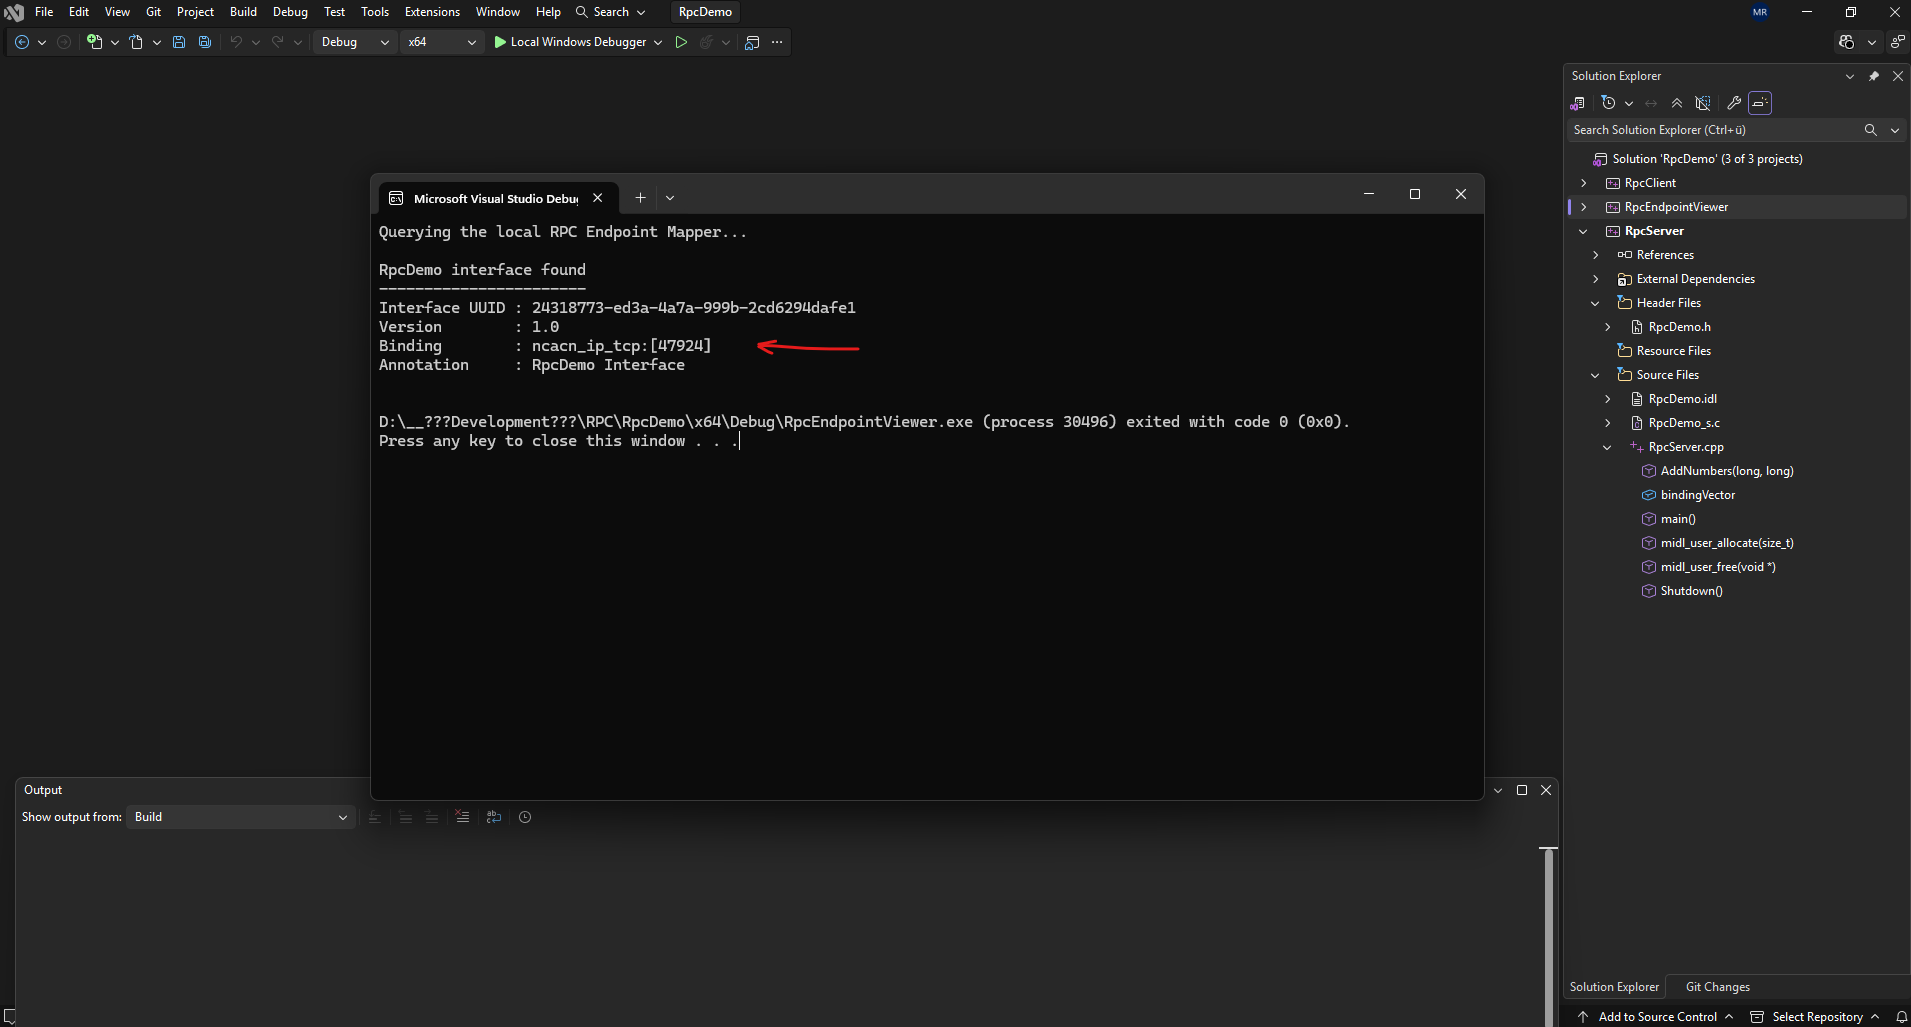
Task: Click the terminal icon on the console tab
Action: [x=396, y=198]
